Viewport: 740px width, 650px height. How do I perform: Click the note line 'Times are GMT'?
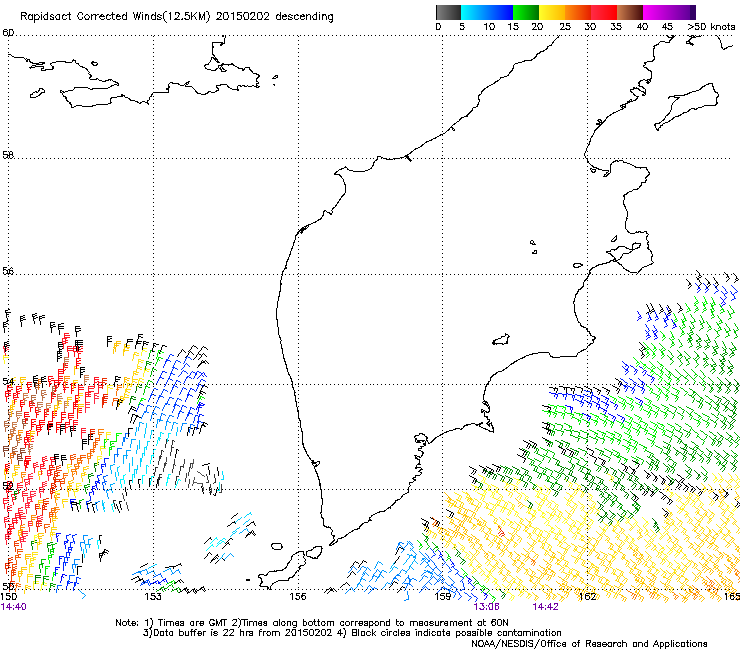pos(193,623)
